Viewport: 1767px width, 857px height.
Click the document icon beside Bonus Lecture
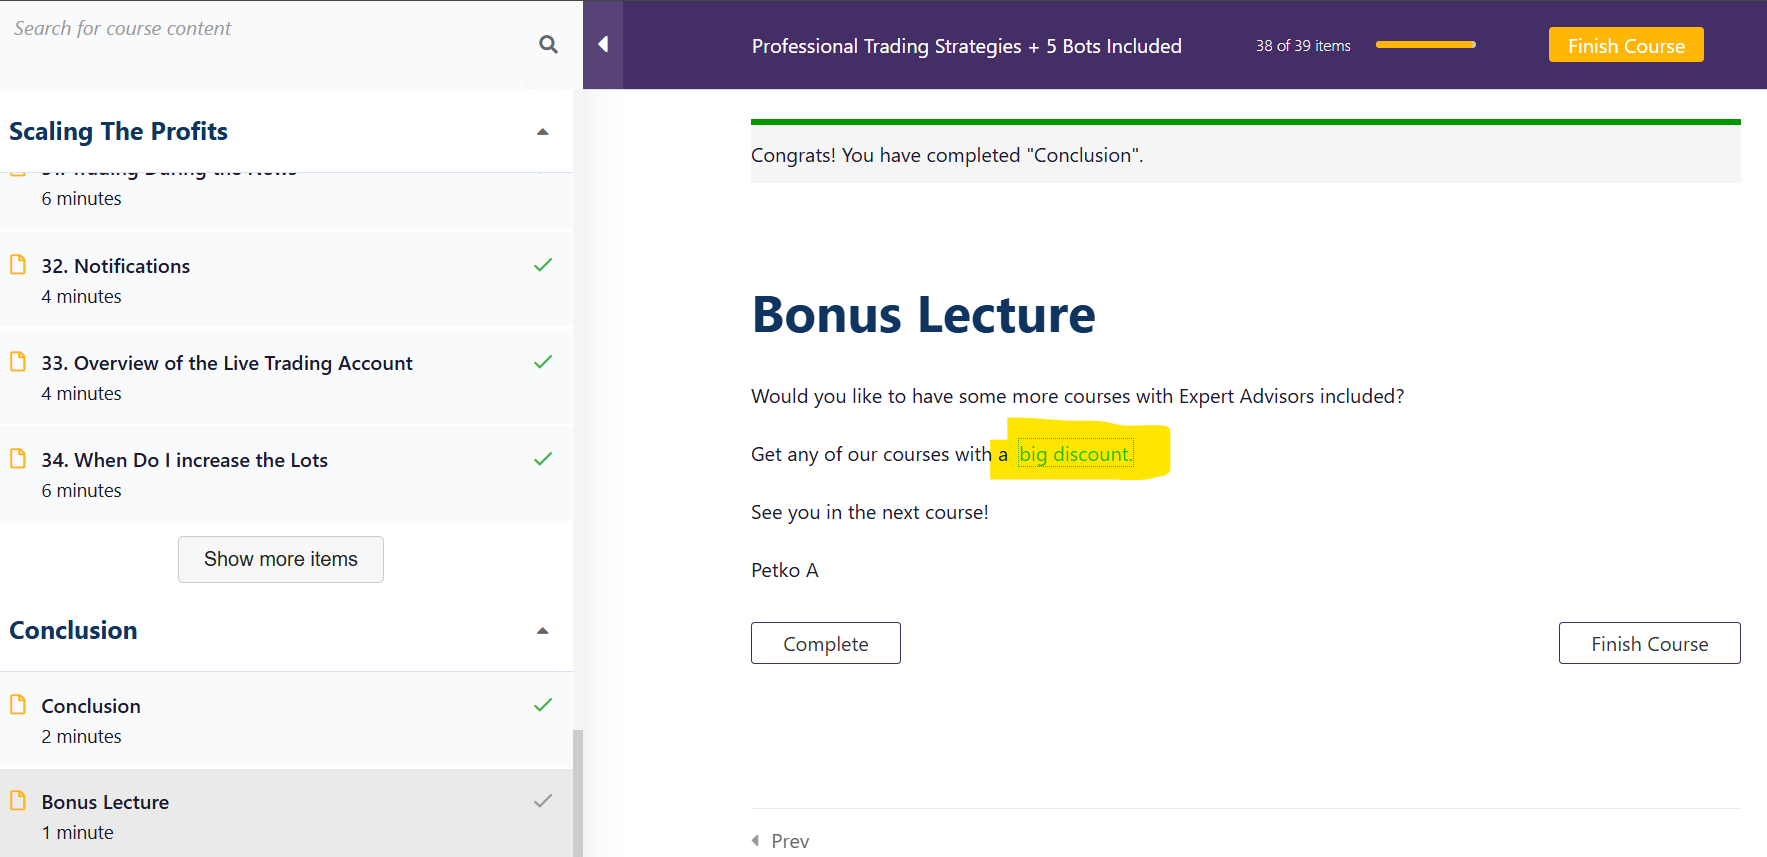click(x=18, y=801)
